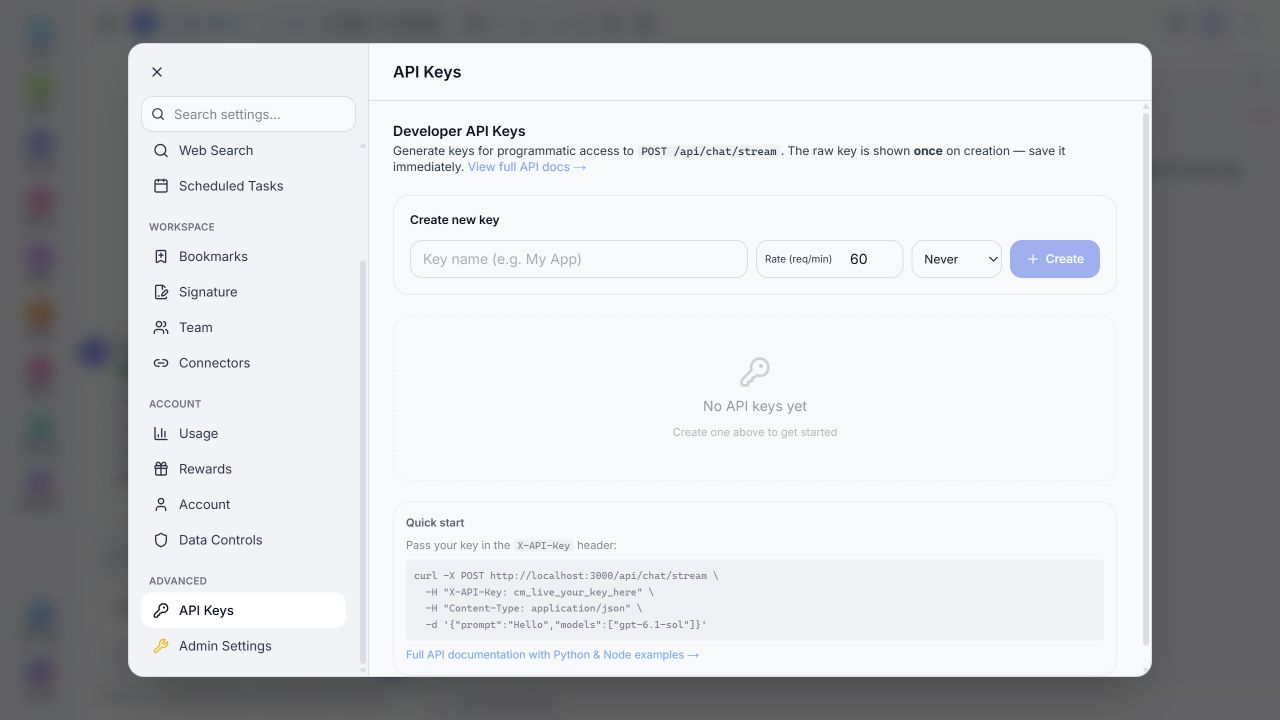Screen dimensions: 1280x720
Task: Click the API Keys key icon in sidebar
Action: [161, 611]
